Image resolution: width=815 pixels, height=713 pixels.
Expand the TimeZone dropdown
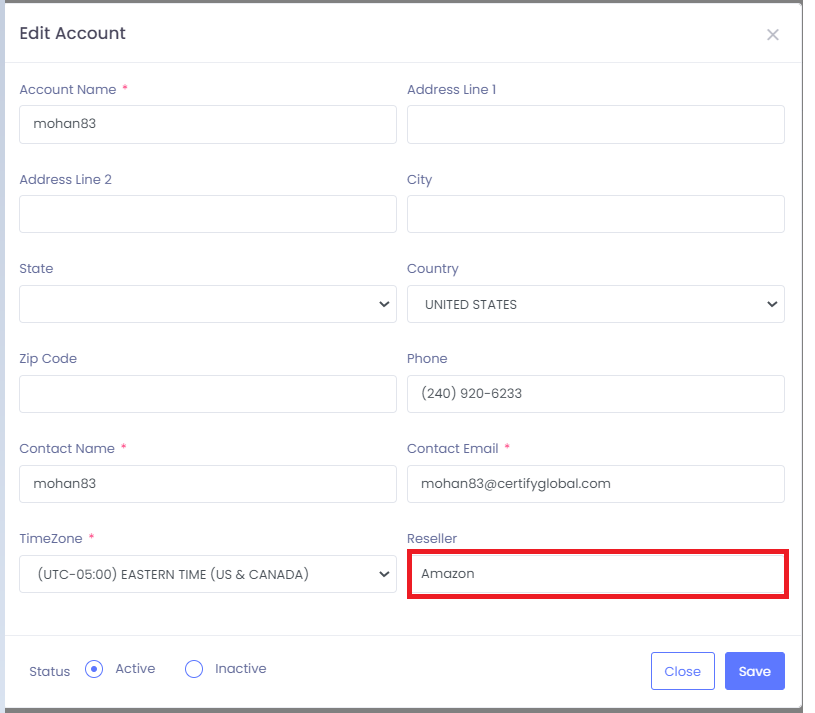click(x=208, y=574)
